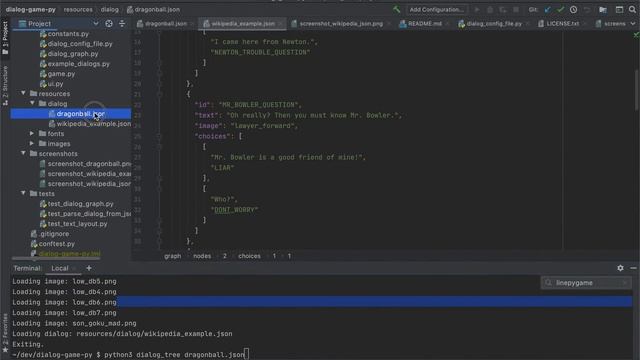Click Git commit green checkmark
Viewport: 640px width, 360px height.
point(561,9)
